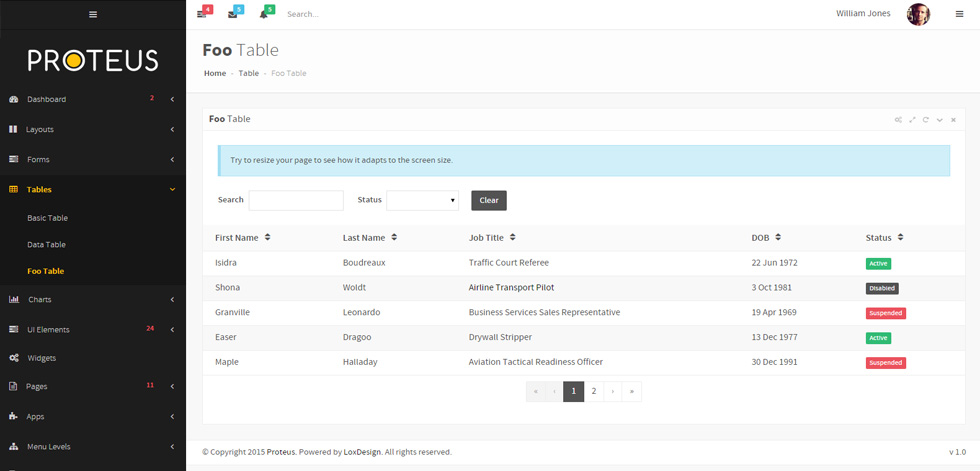The height and width of the screenshot is (471, 980).
Task: Click the Halladay last name cell
Action: point(360,362)
